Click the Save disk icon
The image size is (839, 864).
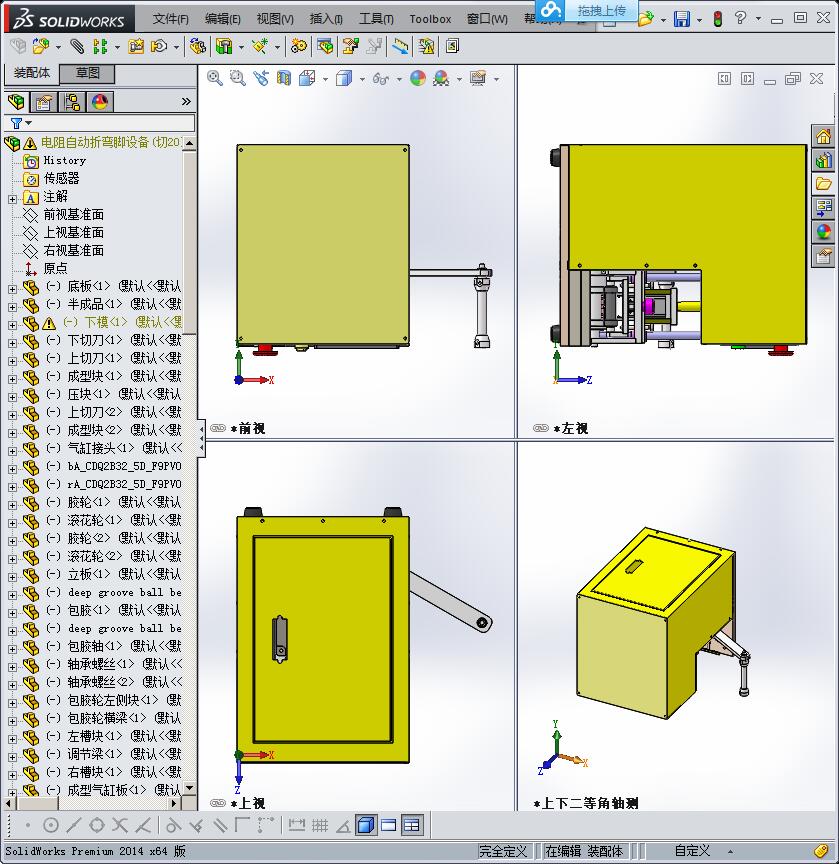(682, 19)
